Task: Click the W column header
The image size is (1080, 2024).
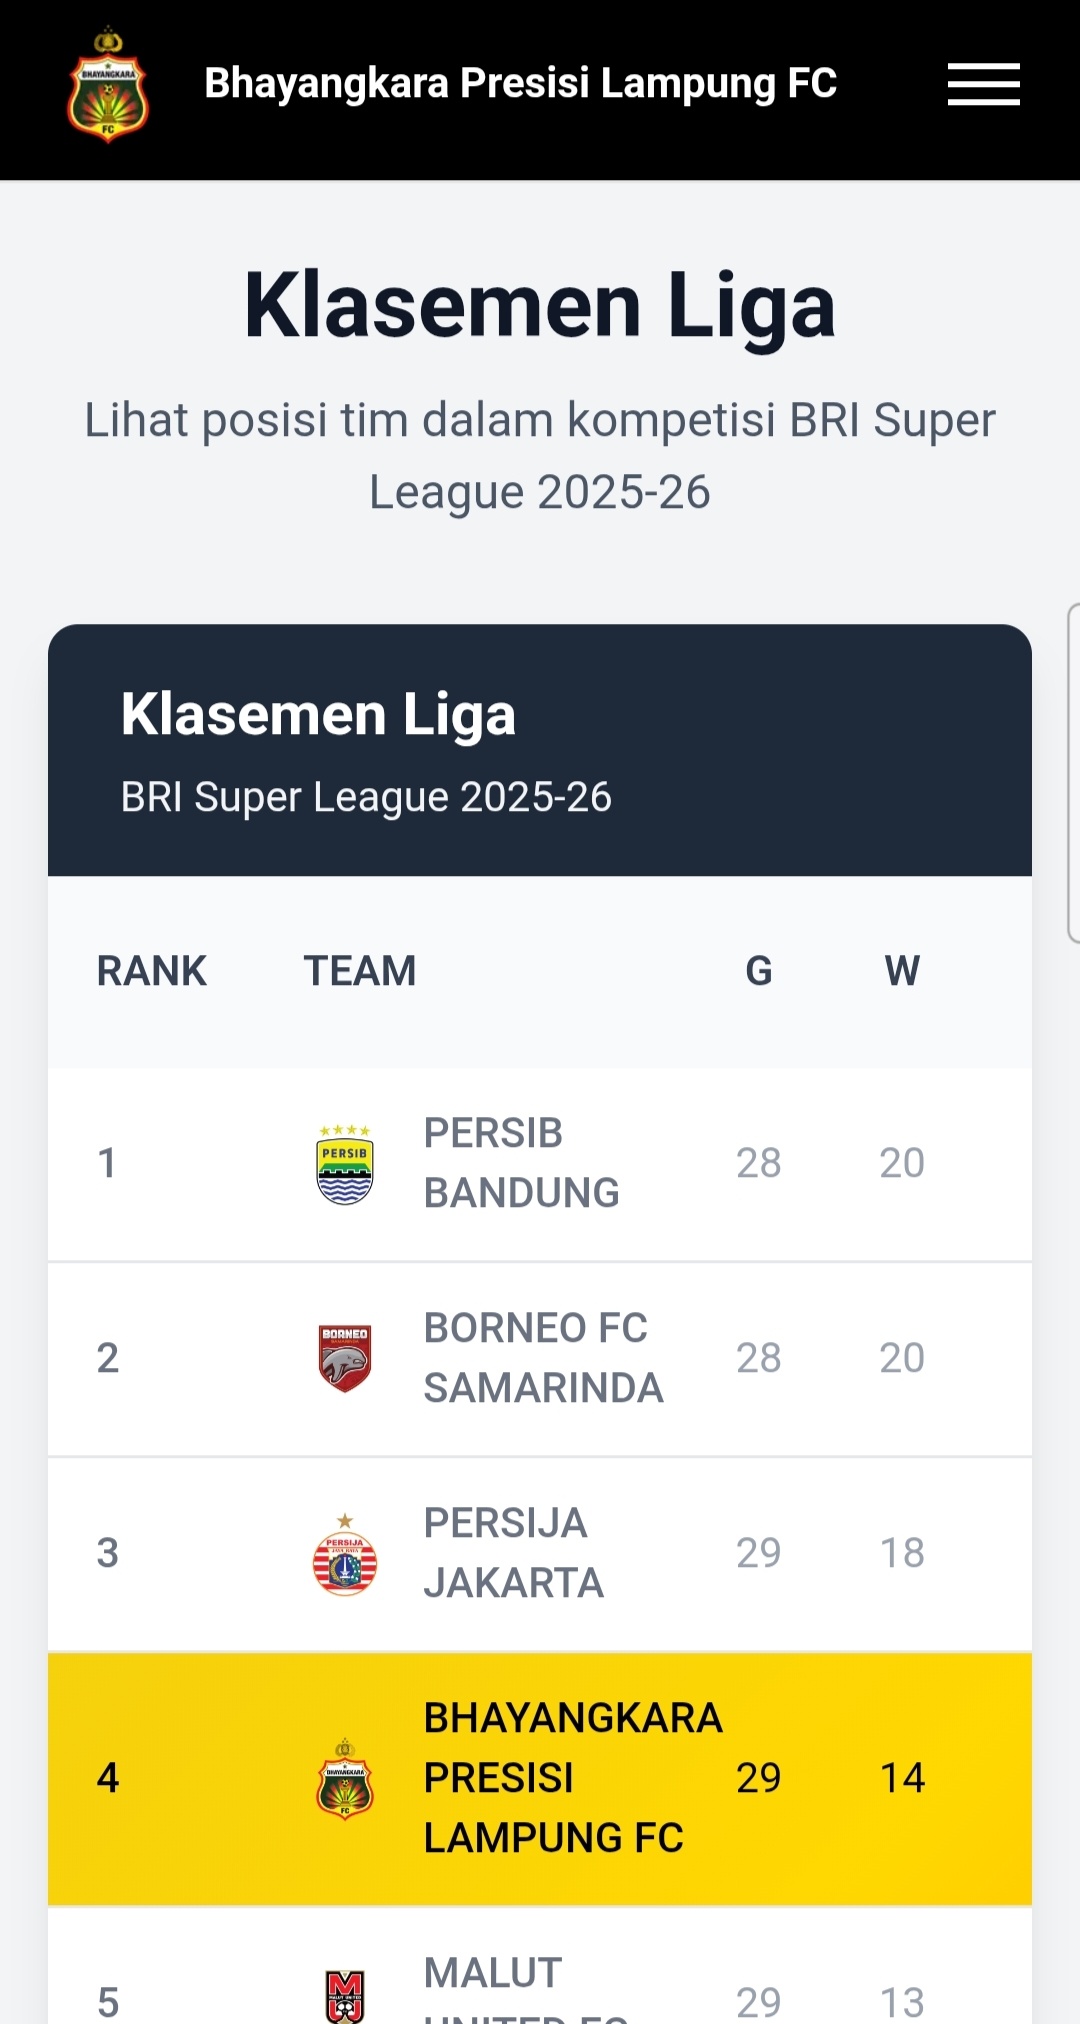Action: 902,971
